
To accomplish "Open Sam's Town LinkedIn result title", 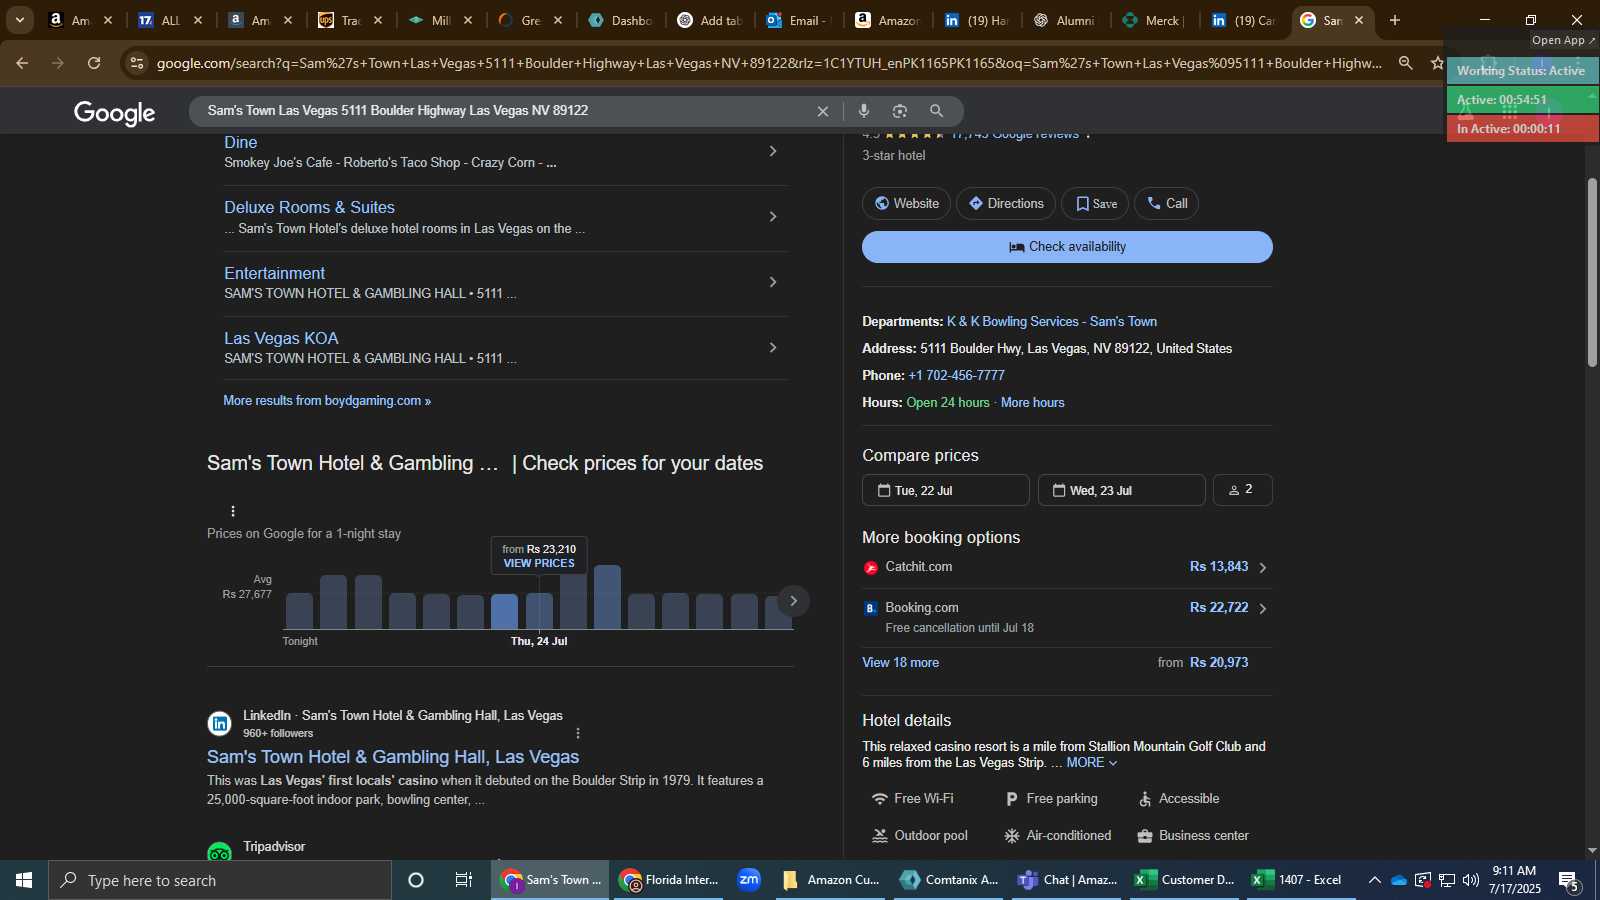I will click(x=393, y=757).
